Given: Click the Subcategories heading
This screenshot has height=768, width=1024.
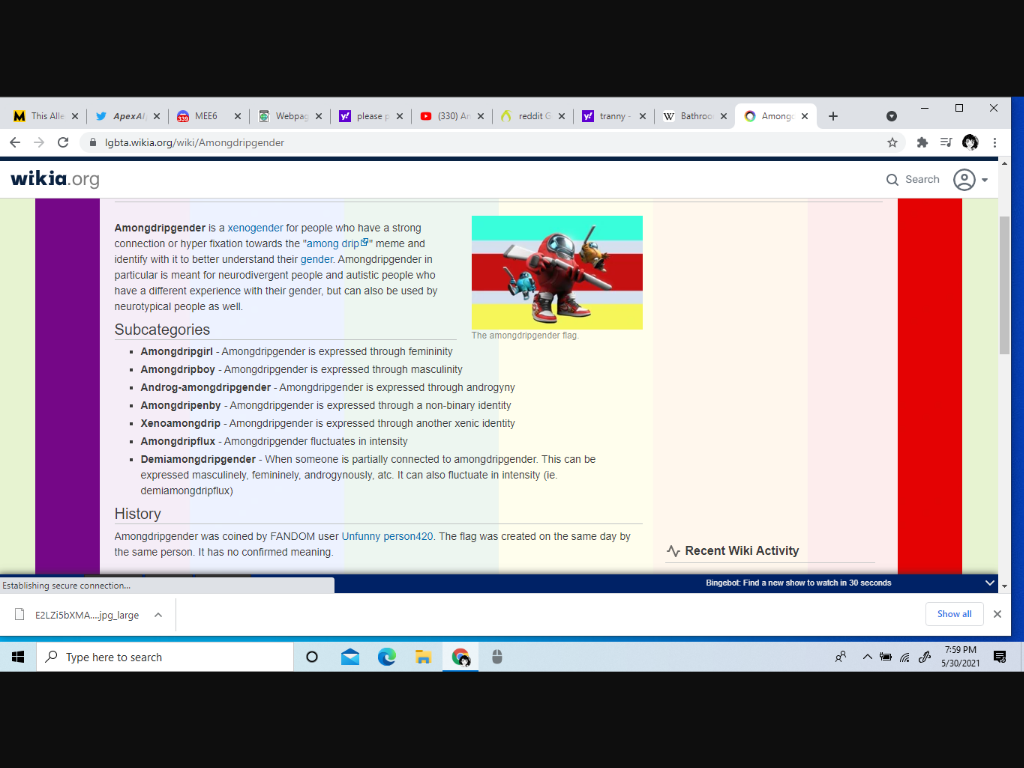Looking at the screenshot, I should [x=162, y=330].
